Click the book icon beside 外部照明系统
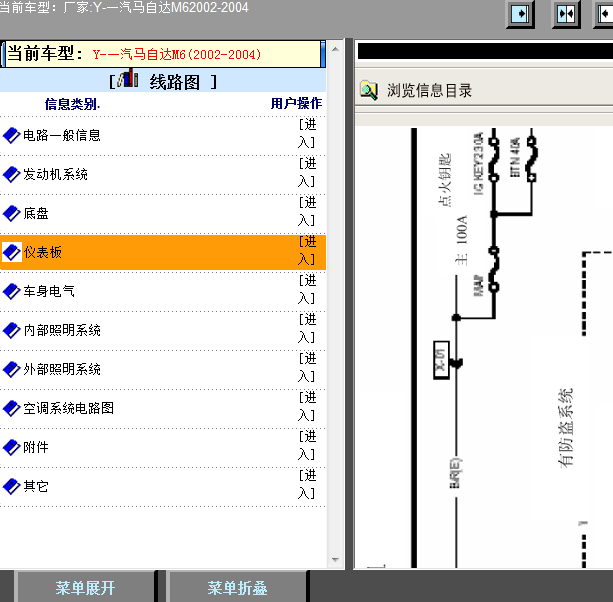The image size is (613, 602). tap(11, 369)
